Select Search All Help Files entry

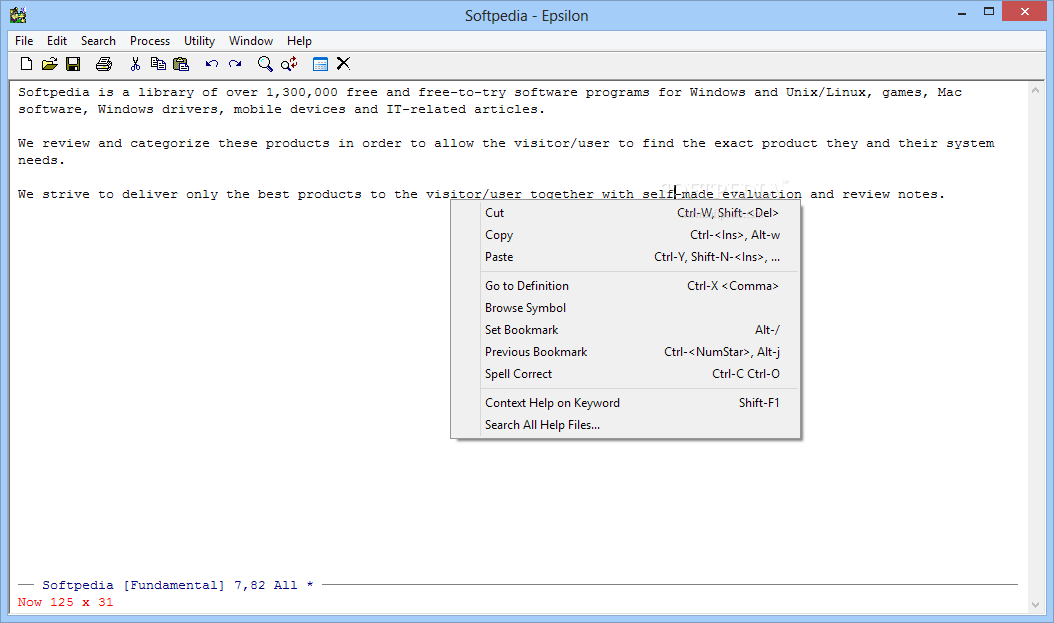625,425
